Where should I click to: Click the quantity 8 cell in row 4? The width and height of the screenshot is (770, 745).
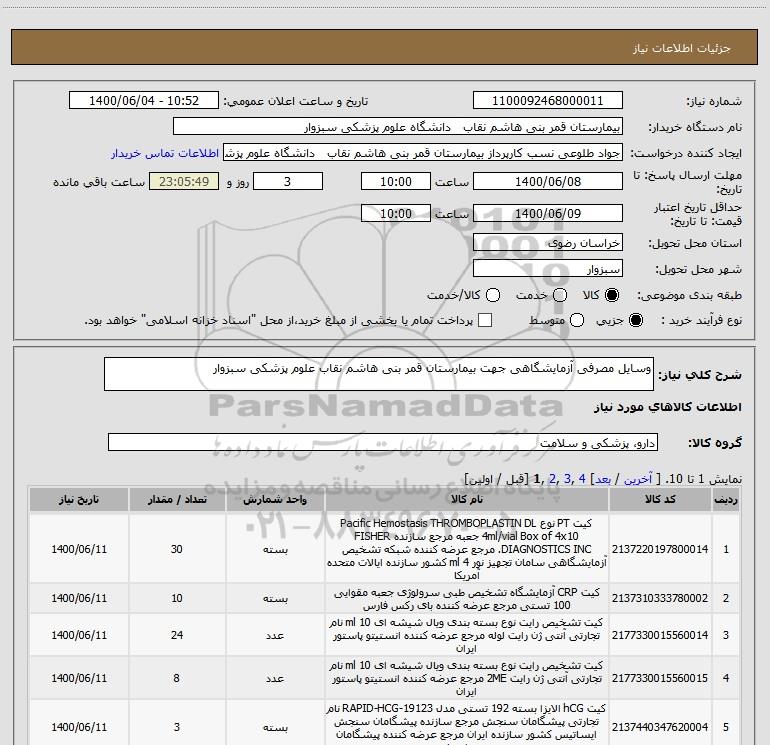[x=177, y=678]
